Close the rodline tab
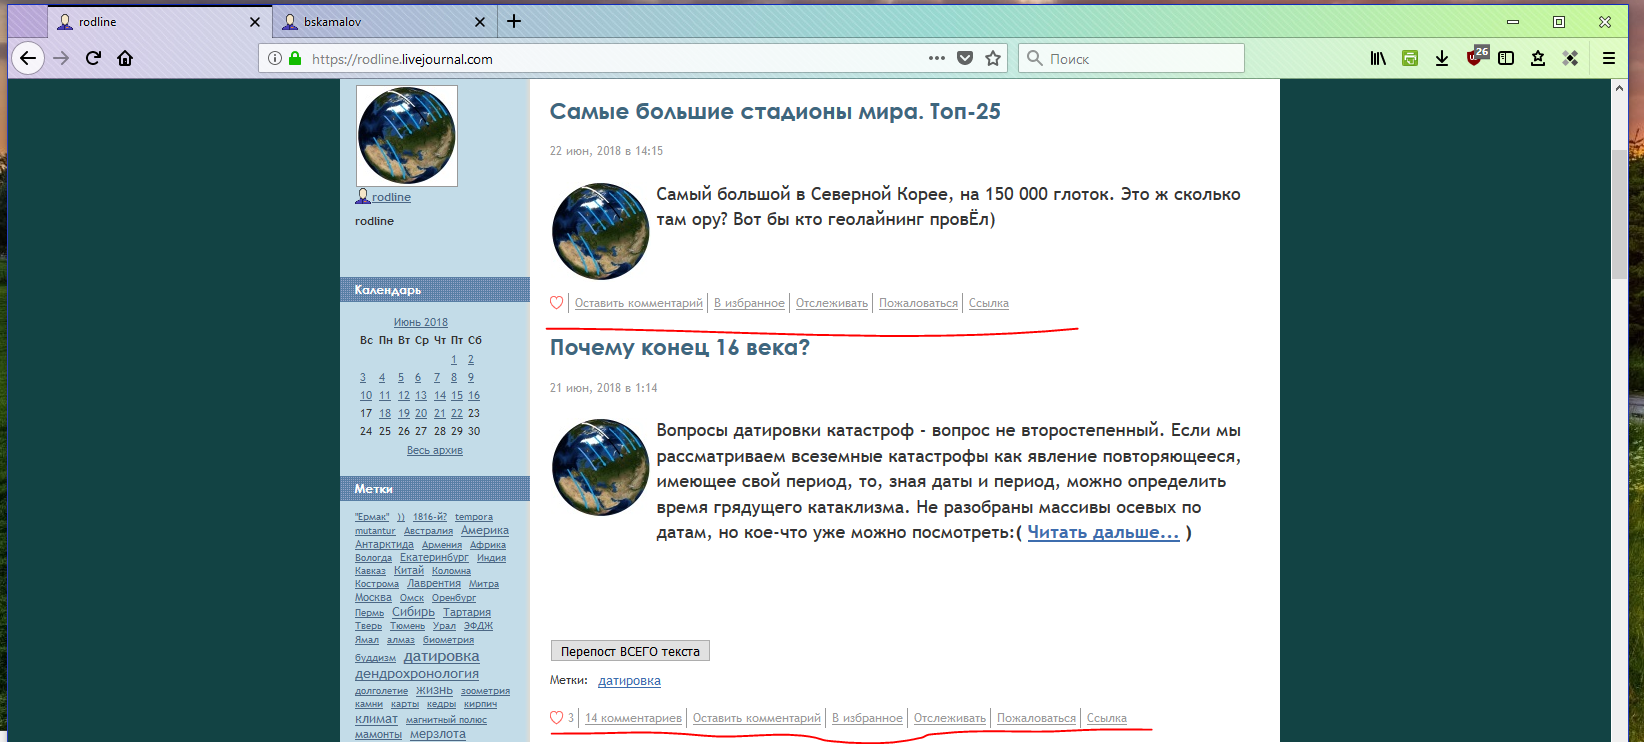The width and height of the screenshot is (1644, 744). [255, 22]
